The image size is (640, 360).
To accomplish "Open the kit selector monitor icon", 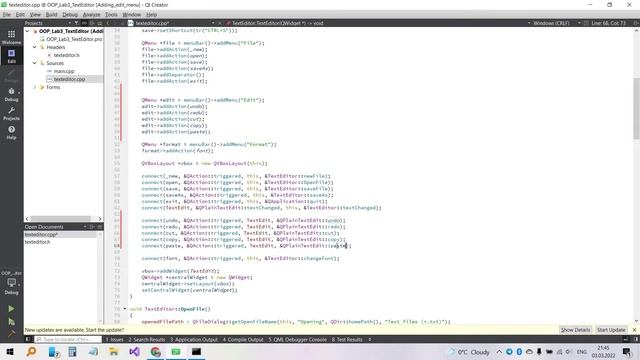I will pyautogui.click(x=11, y=284).
